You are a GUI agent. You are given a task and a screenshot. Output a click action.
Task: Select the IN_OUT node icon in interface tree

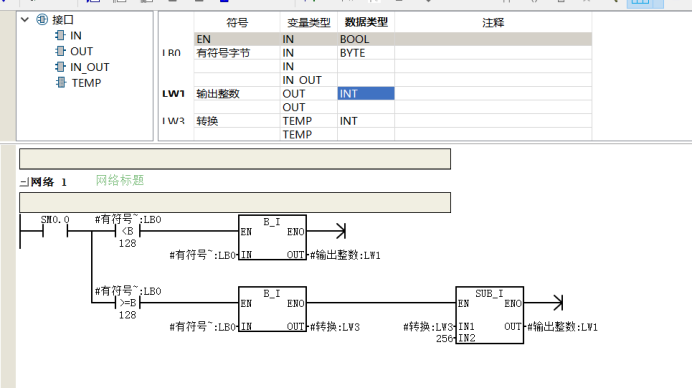(x=60, y=67)
